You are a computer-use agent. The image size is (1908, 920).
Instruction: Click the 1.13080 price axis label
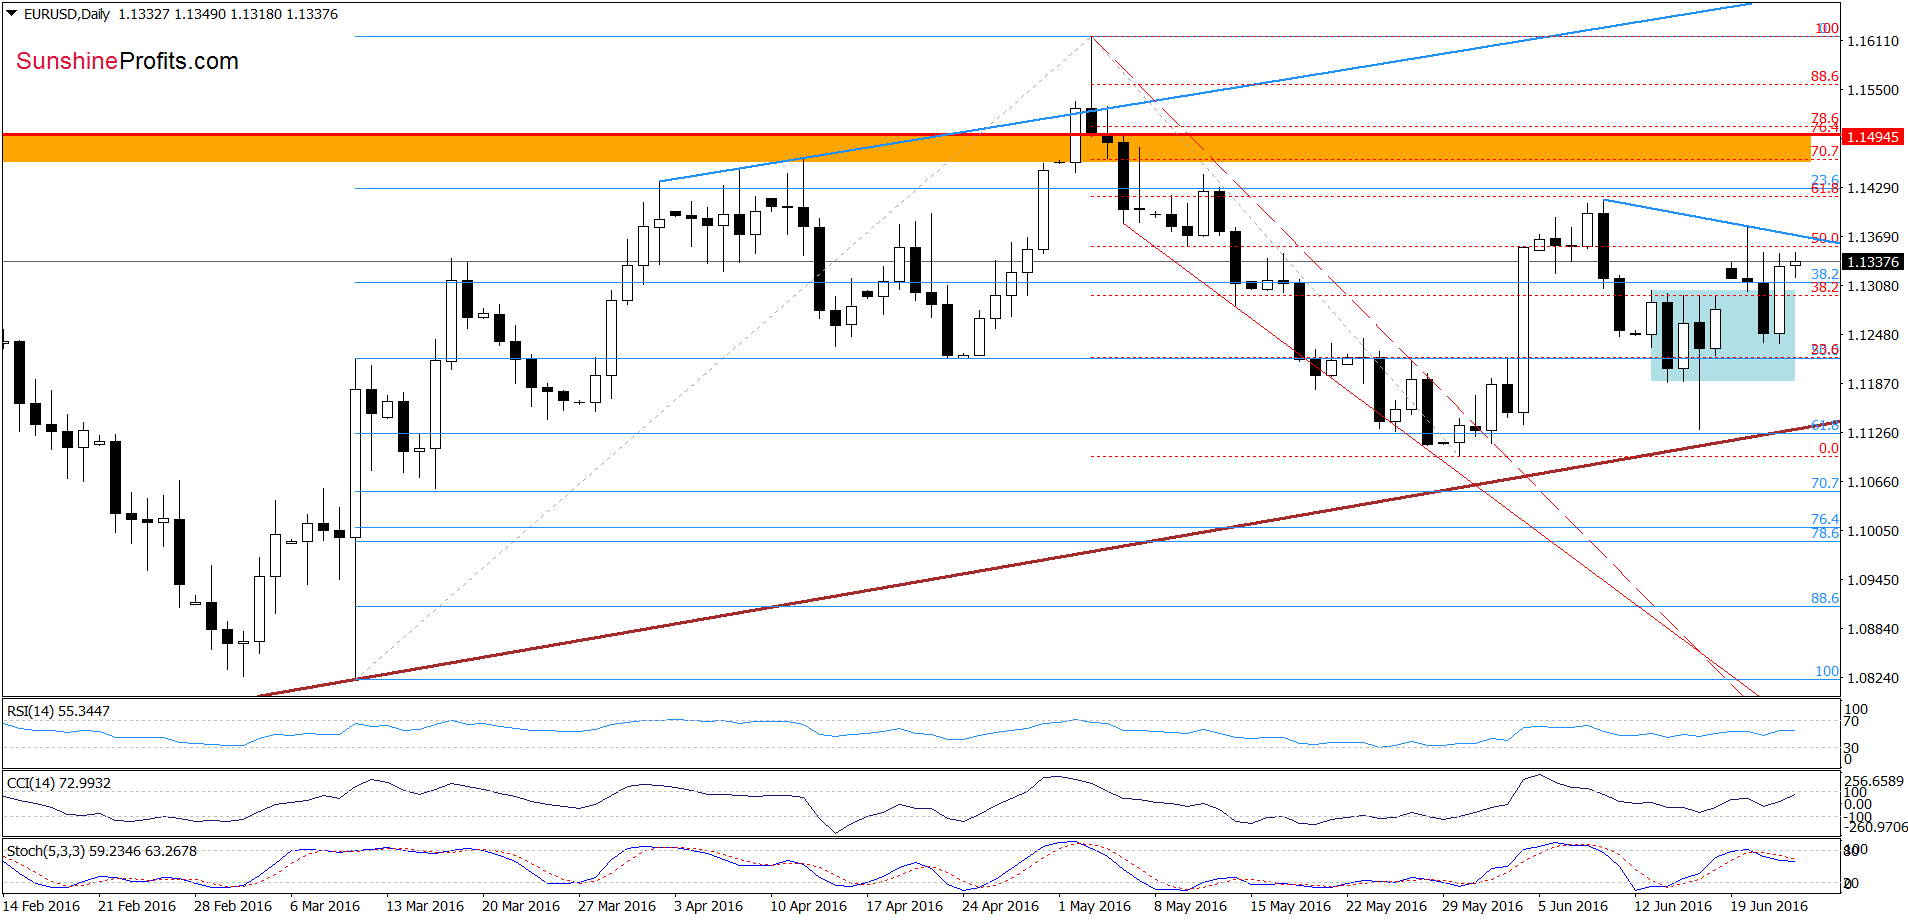(1873, 286)
